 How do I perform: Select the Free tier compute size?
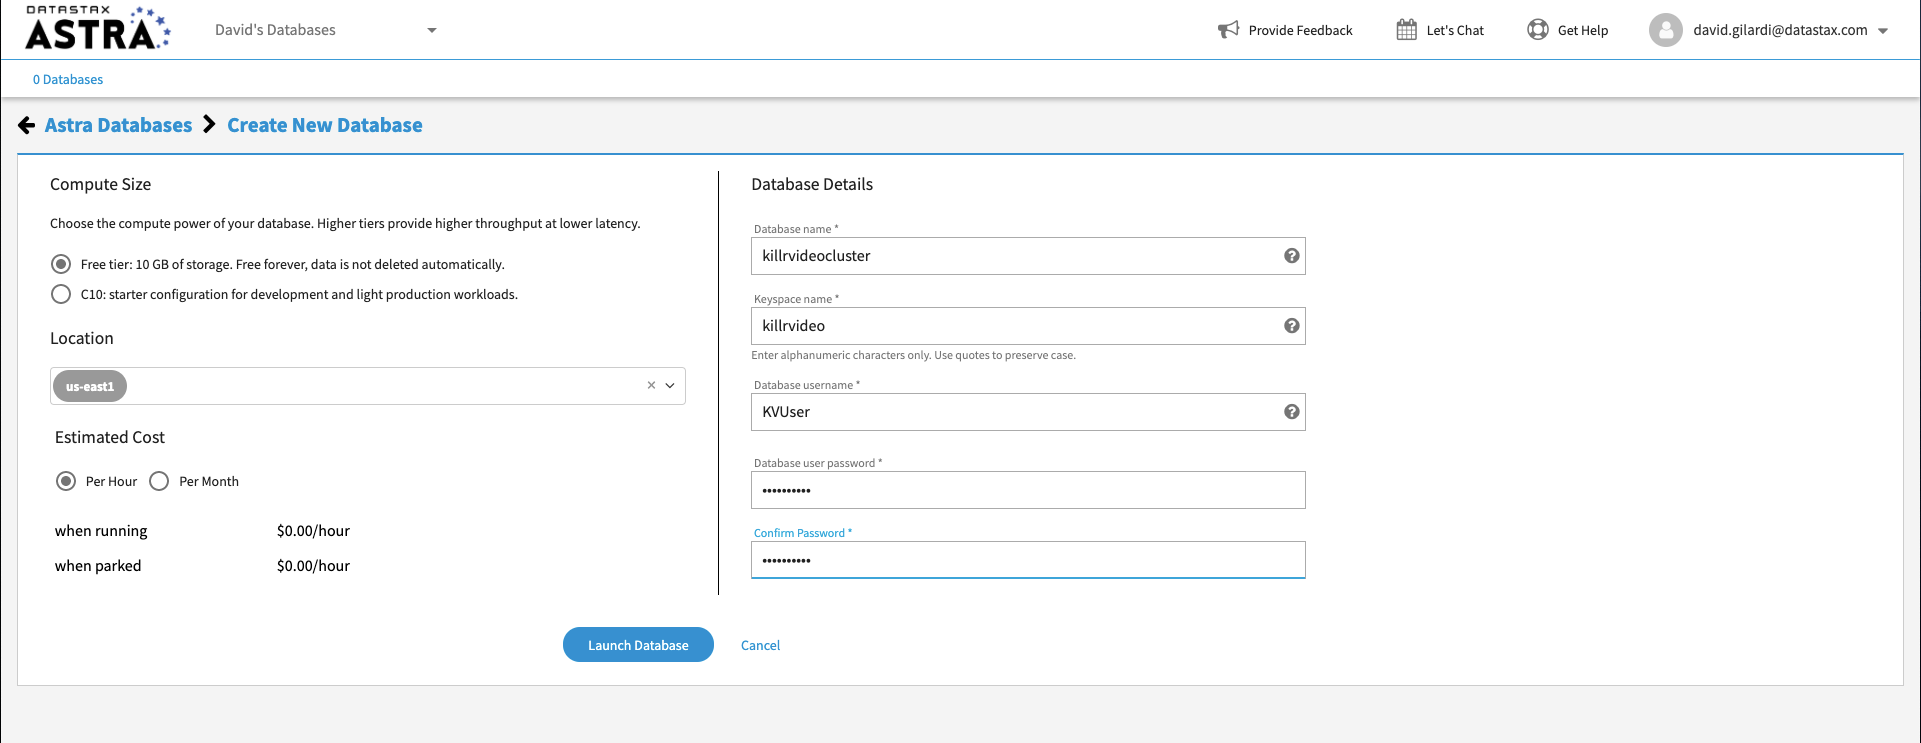(61, 264)
